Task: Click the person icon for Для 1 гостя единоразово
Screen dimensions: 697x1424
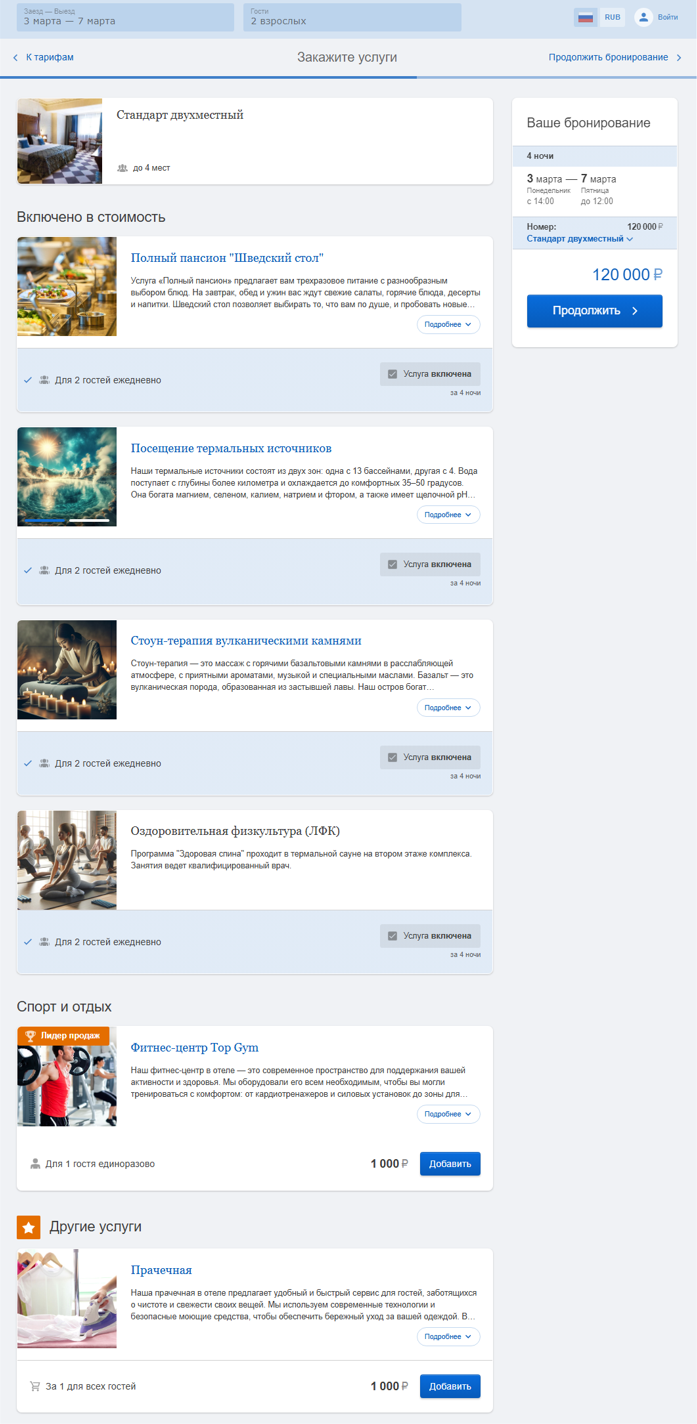Action: point(36,1164)
